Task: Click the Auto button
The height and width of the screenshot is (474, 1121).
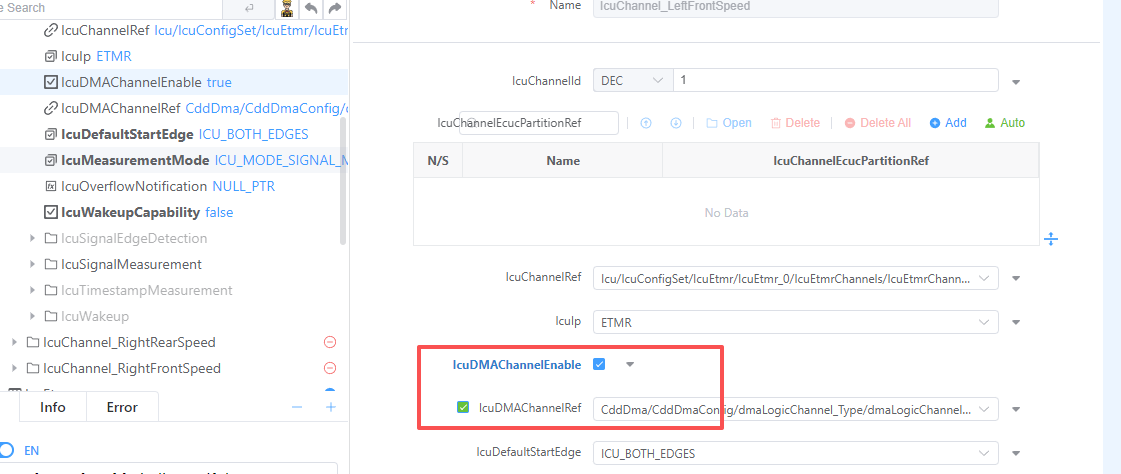Action: point(1005,123)
